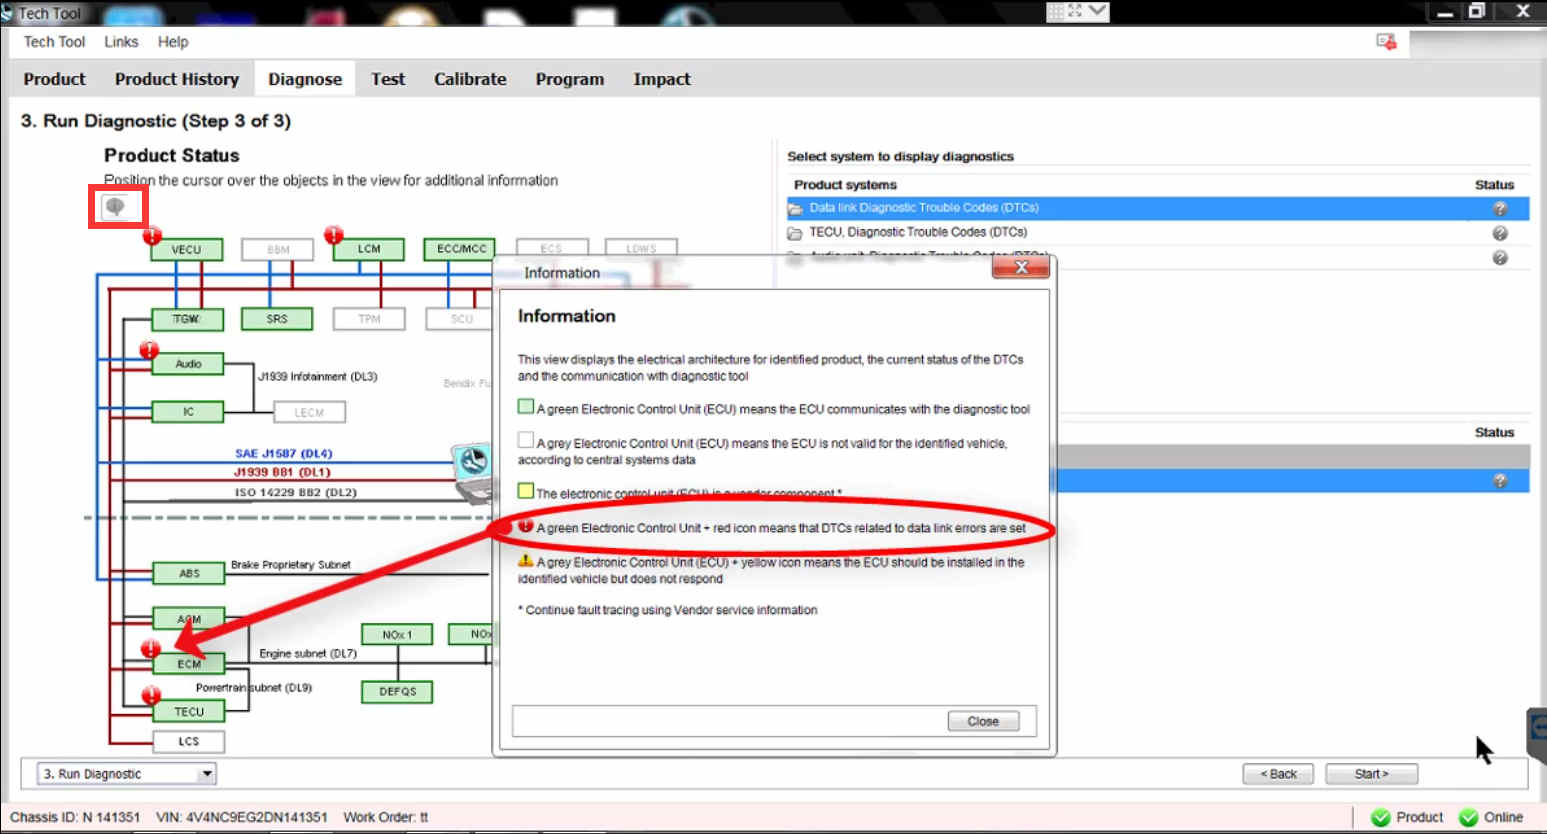1547x834 pixels.
Task: Switch to the Test tab
Action: tap(388, 79)
